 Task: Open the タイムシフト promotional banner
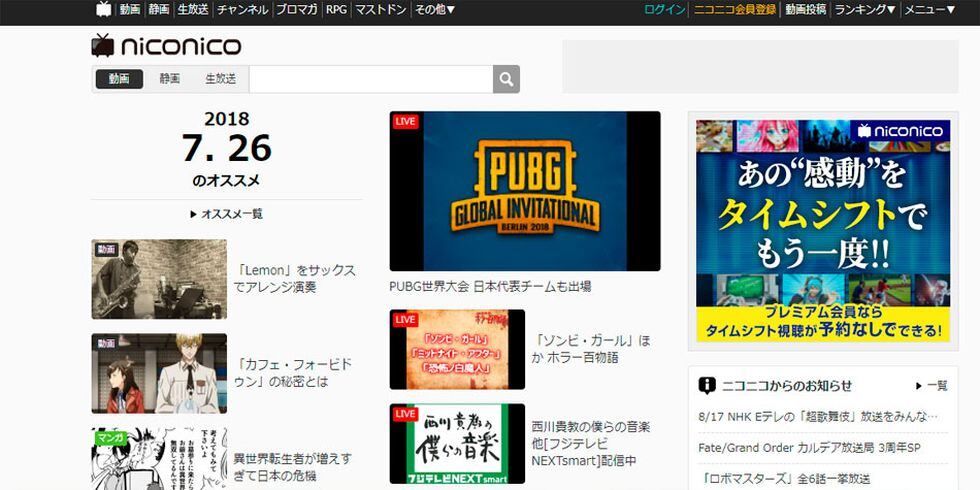coord(822,232)
